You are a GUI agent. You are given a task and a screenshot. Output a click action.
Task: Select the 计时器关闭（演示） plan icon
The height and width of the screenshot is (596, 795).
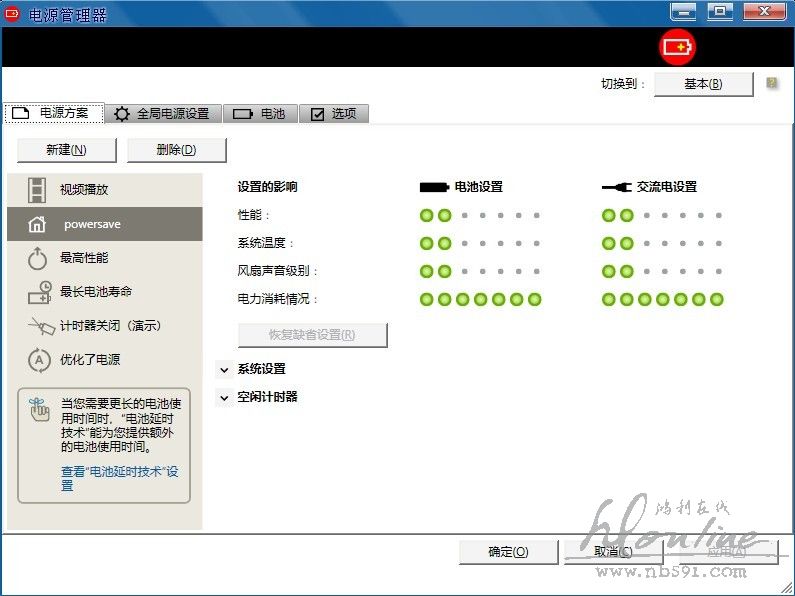pyautogui.click(x=39, y=326)
